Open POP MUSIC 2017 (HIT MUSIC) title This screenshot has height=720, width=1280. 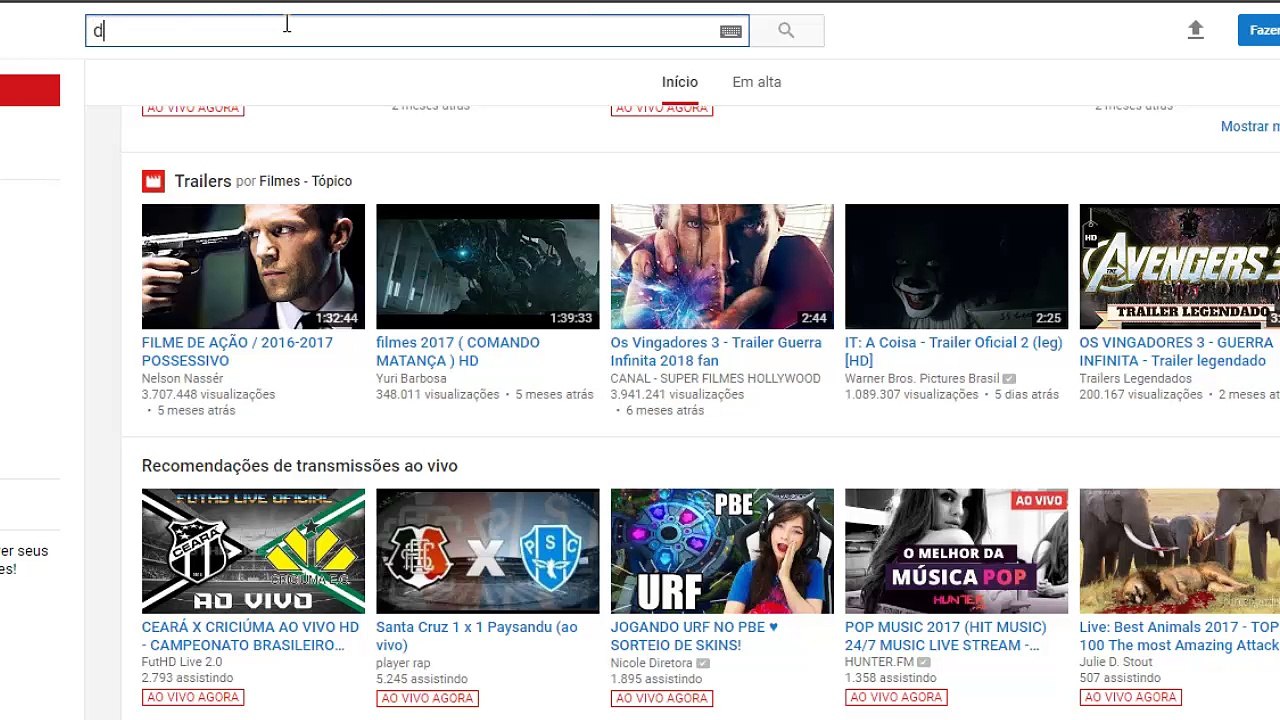click(946, 636)
